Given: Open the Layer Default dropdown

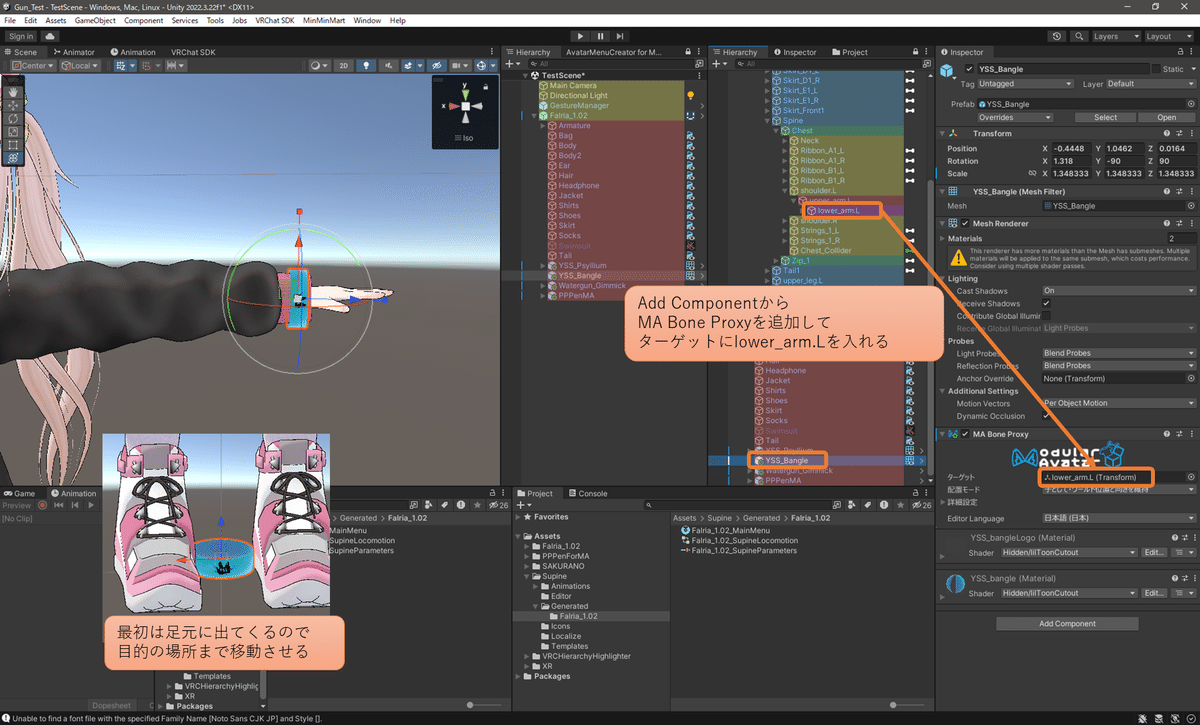Looking at the screenshot, I should [1150, 84].
